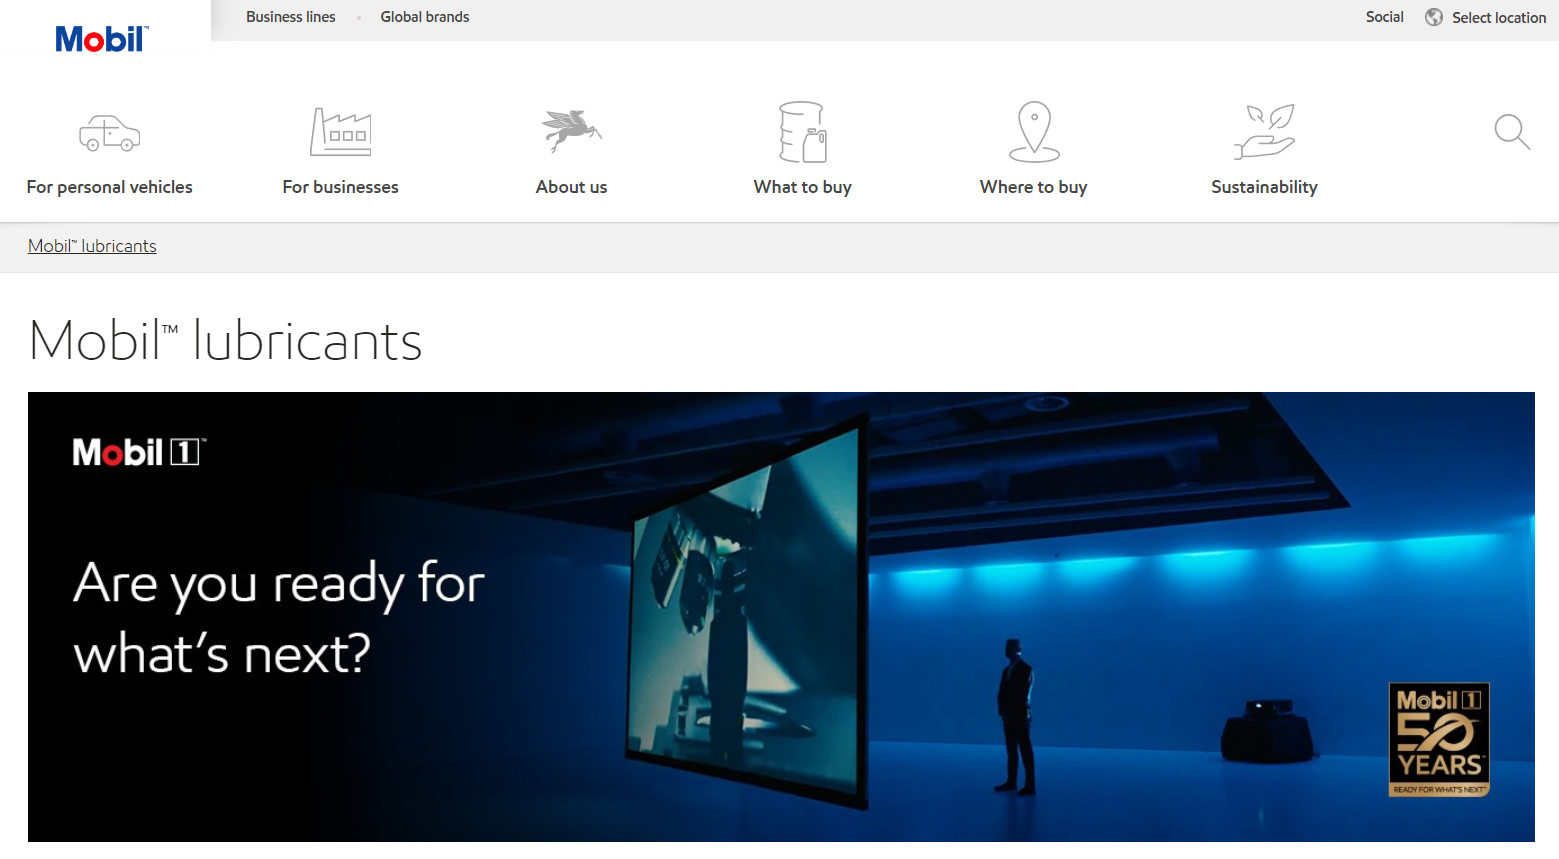Click the Select location link

pos(1499,18)
